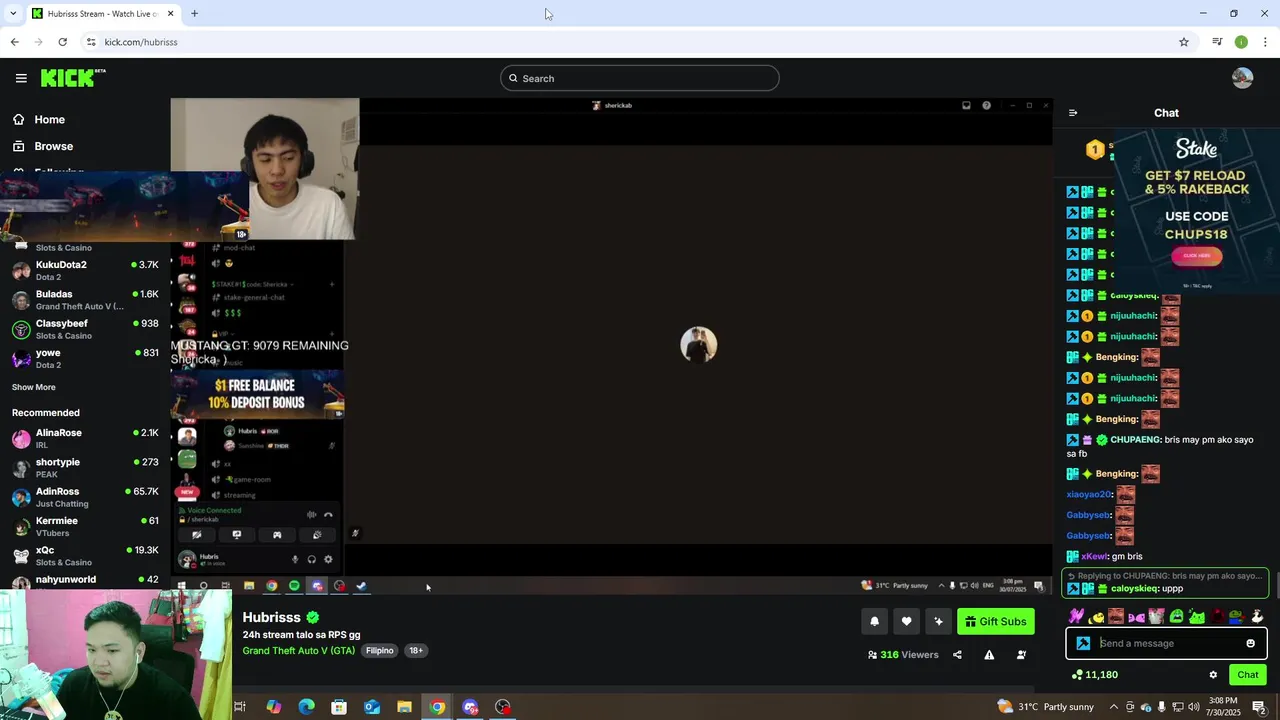This screenshot has height=720, width=1280.
Task: Click the report warning triangle icon
Action: (x=989, y=655)
